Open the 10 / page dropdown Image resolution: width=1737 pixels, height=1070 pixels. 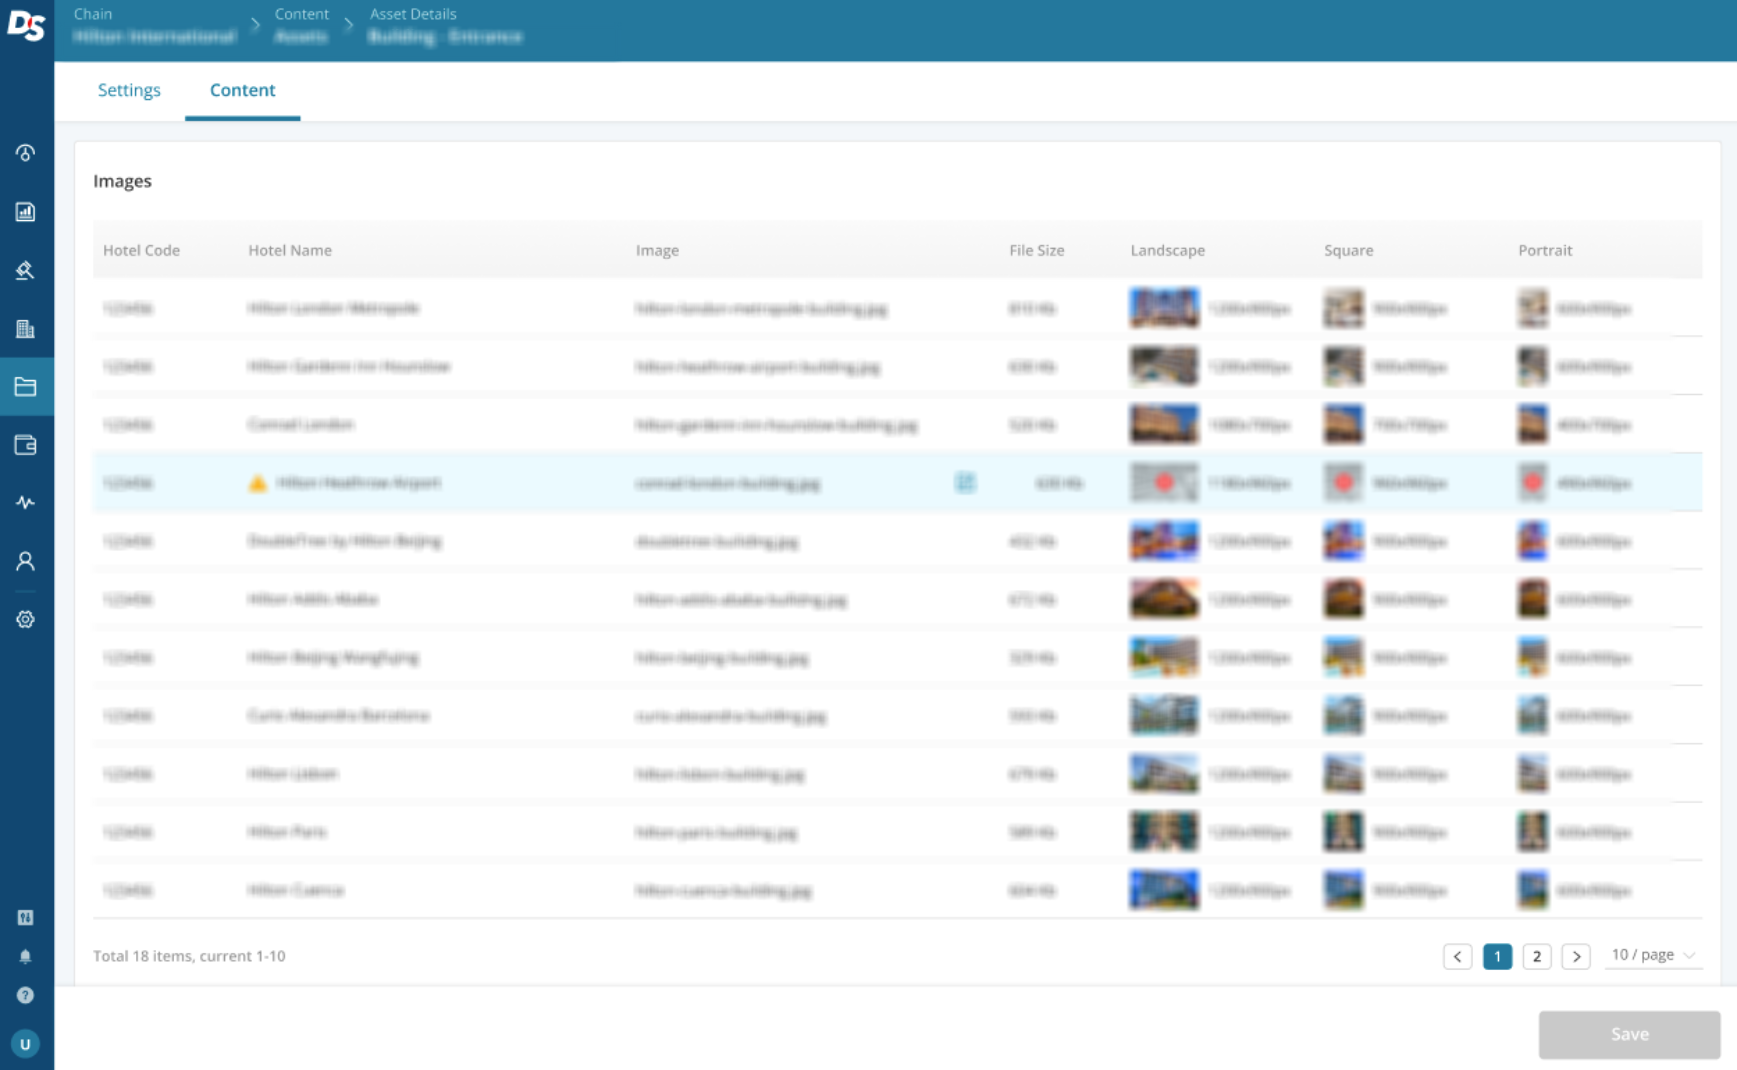[1653, 955]
